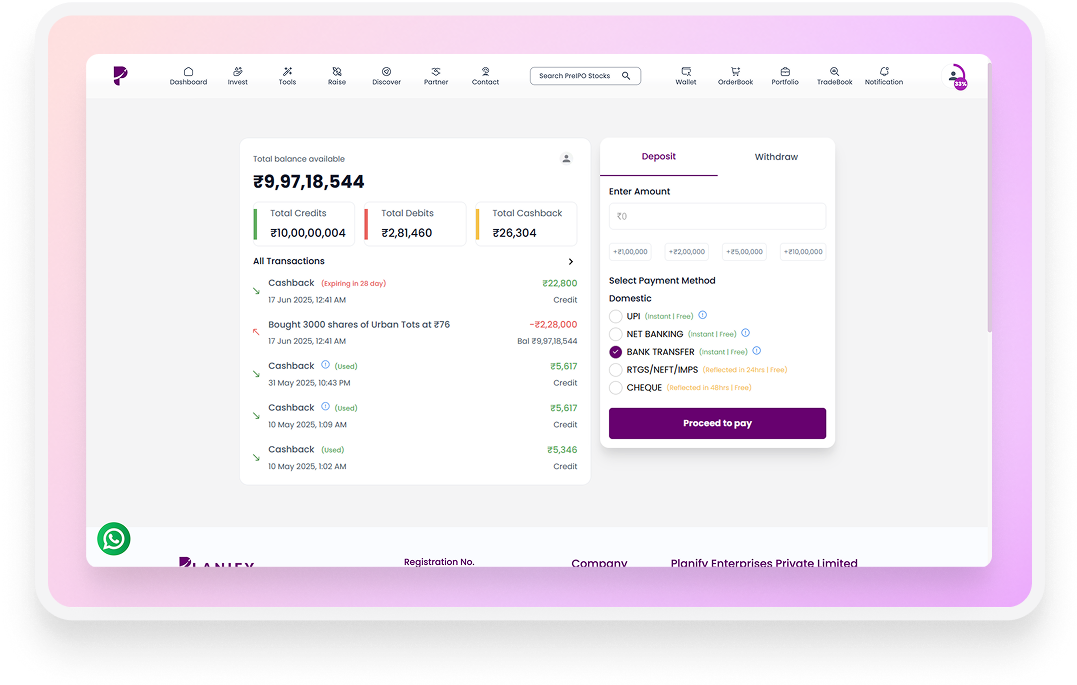The width and height of the screenshot is (1077, 685).
Task: Add the +₹1,00,000 quick amount
Action: tap(631, 252)
